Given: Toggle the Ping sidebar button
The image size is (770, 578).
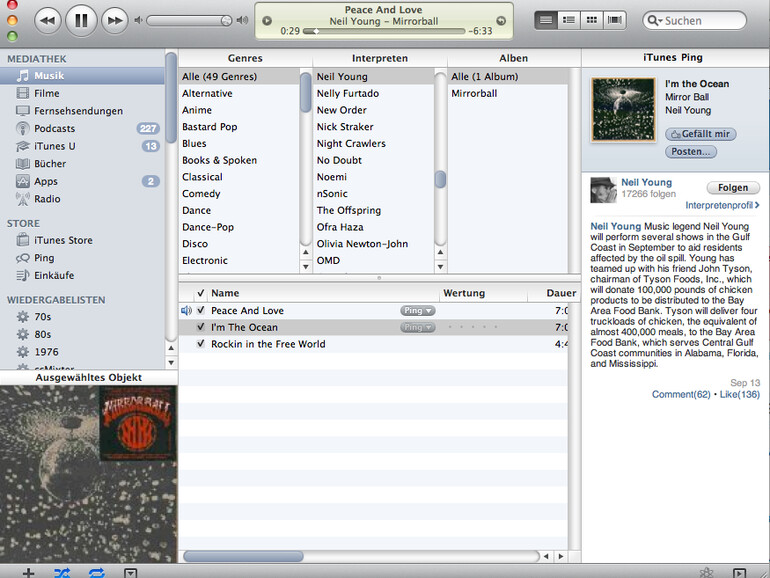Looking at the screenshot, I should click(x=739, y=573).
